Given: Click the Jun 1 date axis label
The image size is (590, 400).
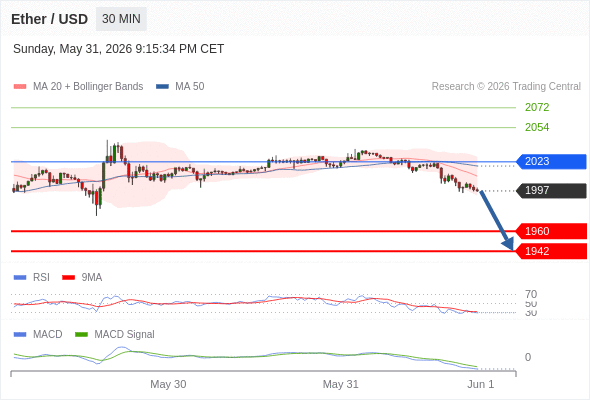Looking at the screenshot, I should 481,384.
